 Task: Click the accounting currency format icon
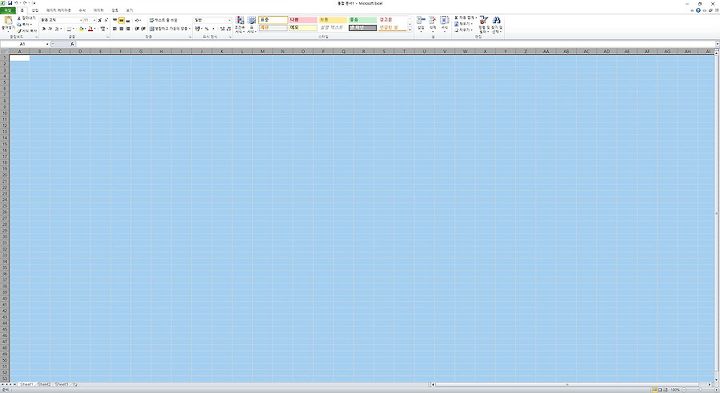click(198, 28)
